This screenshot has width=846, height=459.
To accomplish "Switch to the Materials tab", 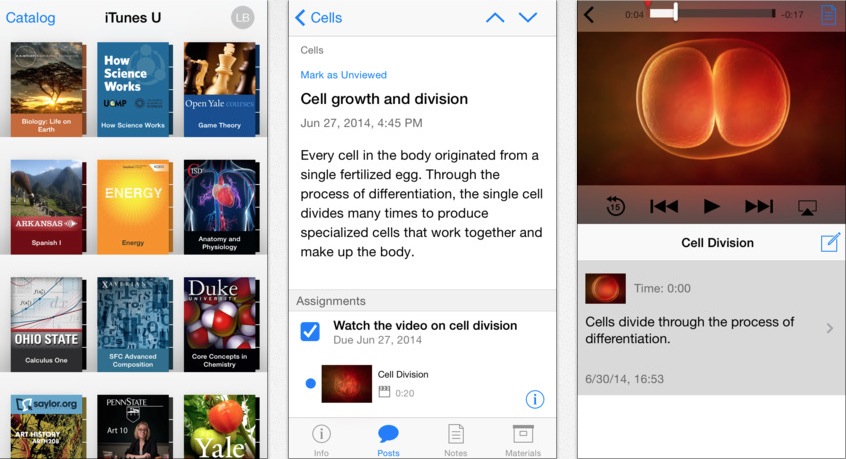I will point(523,440).
